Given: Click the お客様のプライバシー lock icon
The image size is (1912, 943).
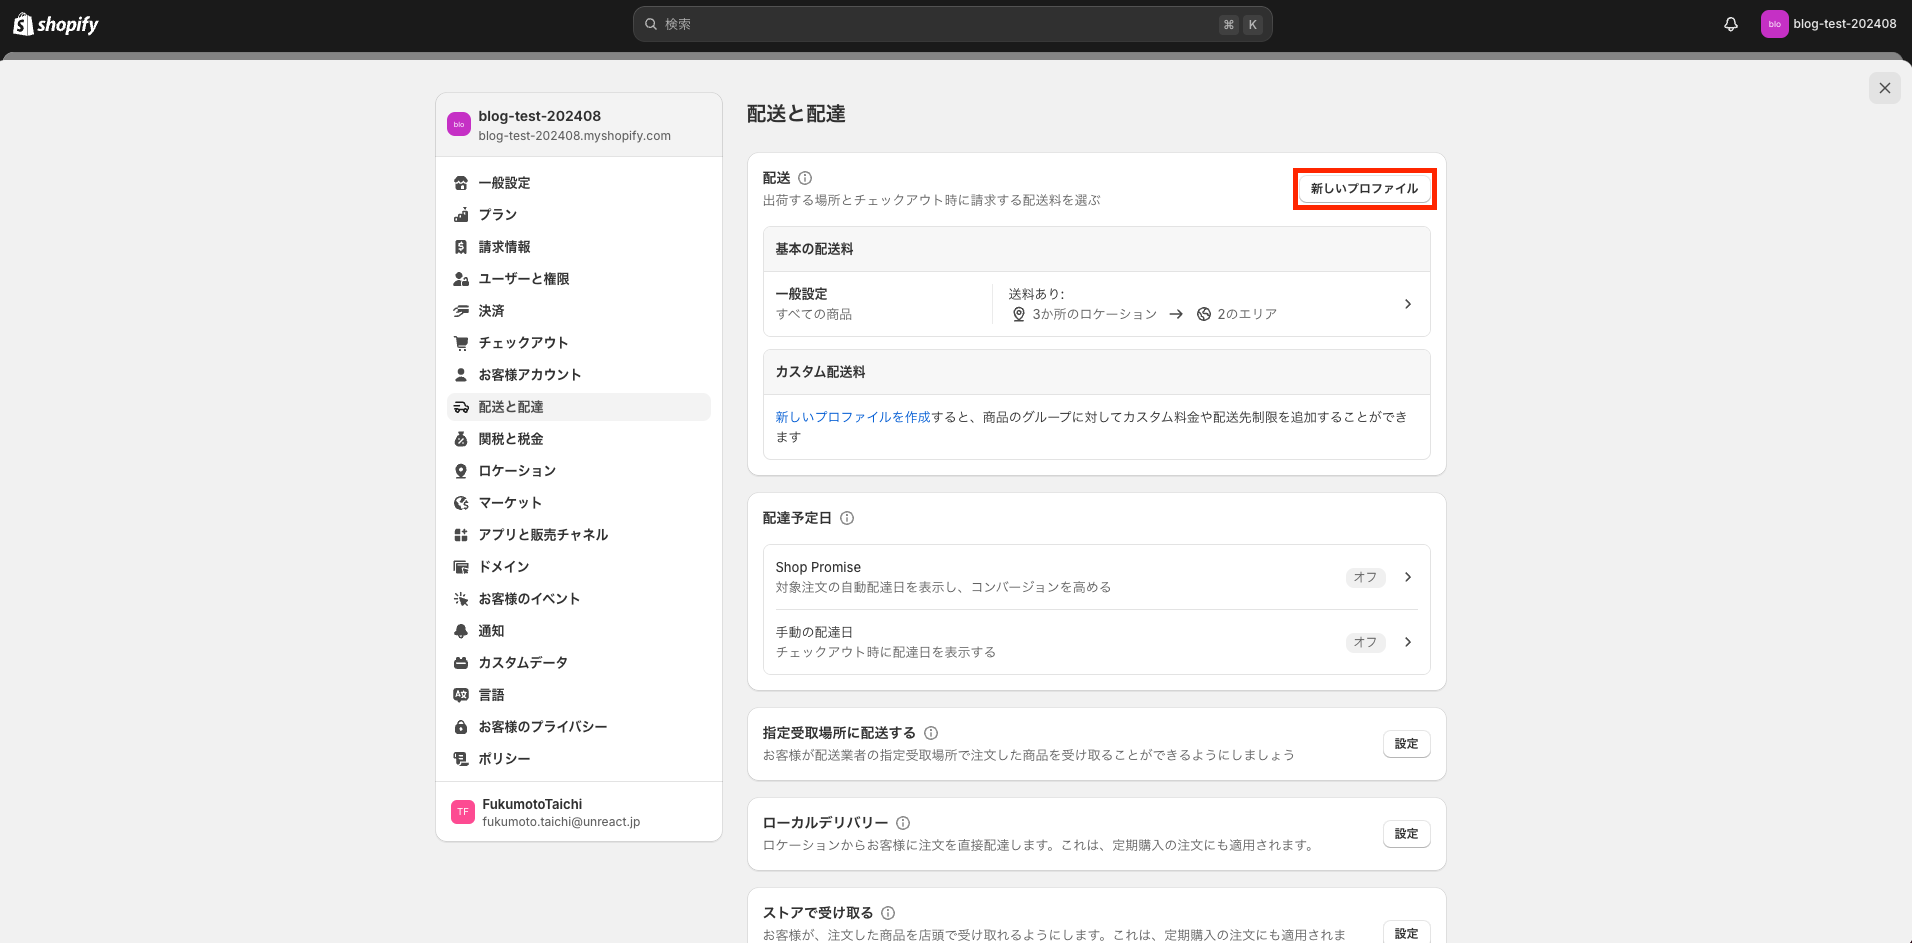Looking at the screenshot, I should click(x=461, y=727).
